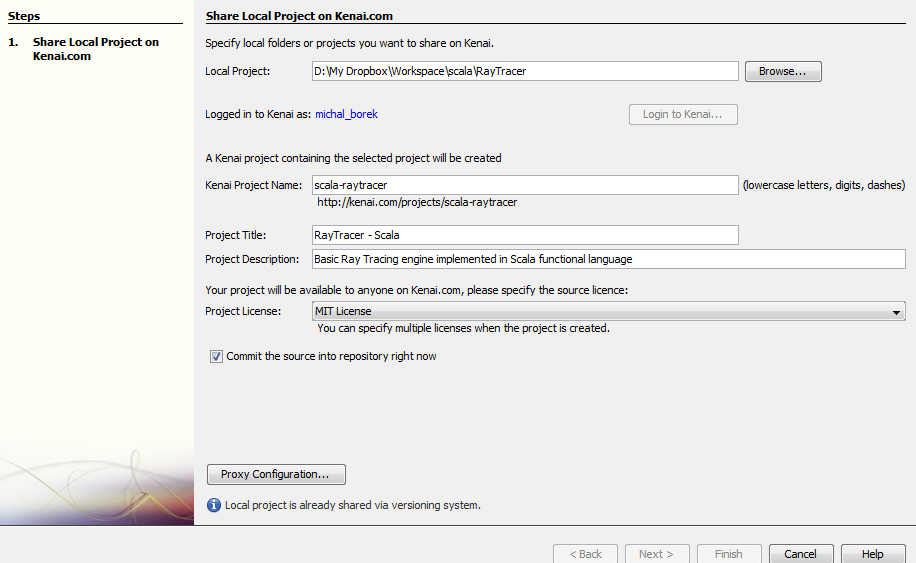The image size is (916, 563).
Task: Click the arrow on the MIT License dropdown
Action: [897, 312]
